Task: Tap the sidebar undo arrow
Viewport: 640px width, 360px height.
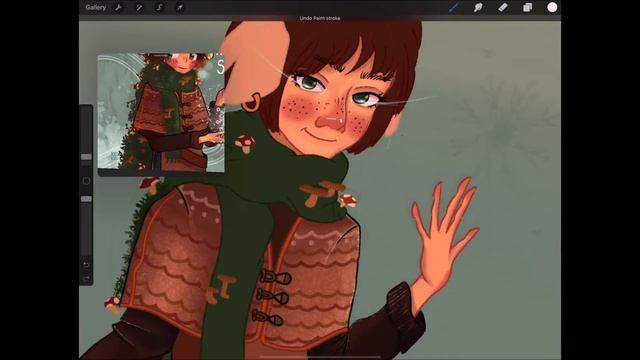Action: [86, 264]
